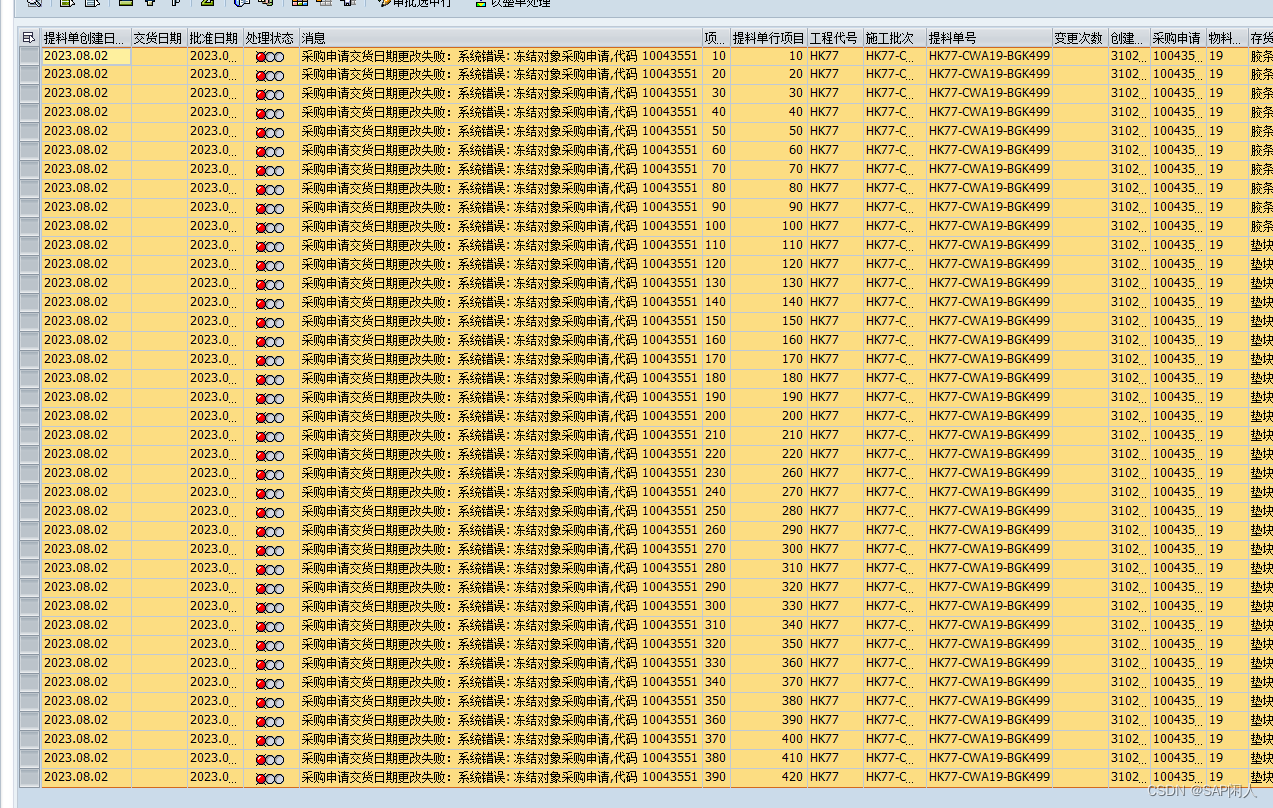Click the HK77-C... batch cell in item 30 row
This screenshot has width=1273, height=808.
click(894, 93)
